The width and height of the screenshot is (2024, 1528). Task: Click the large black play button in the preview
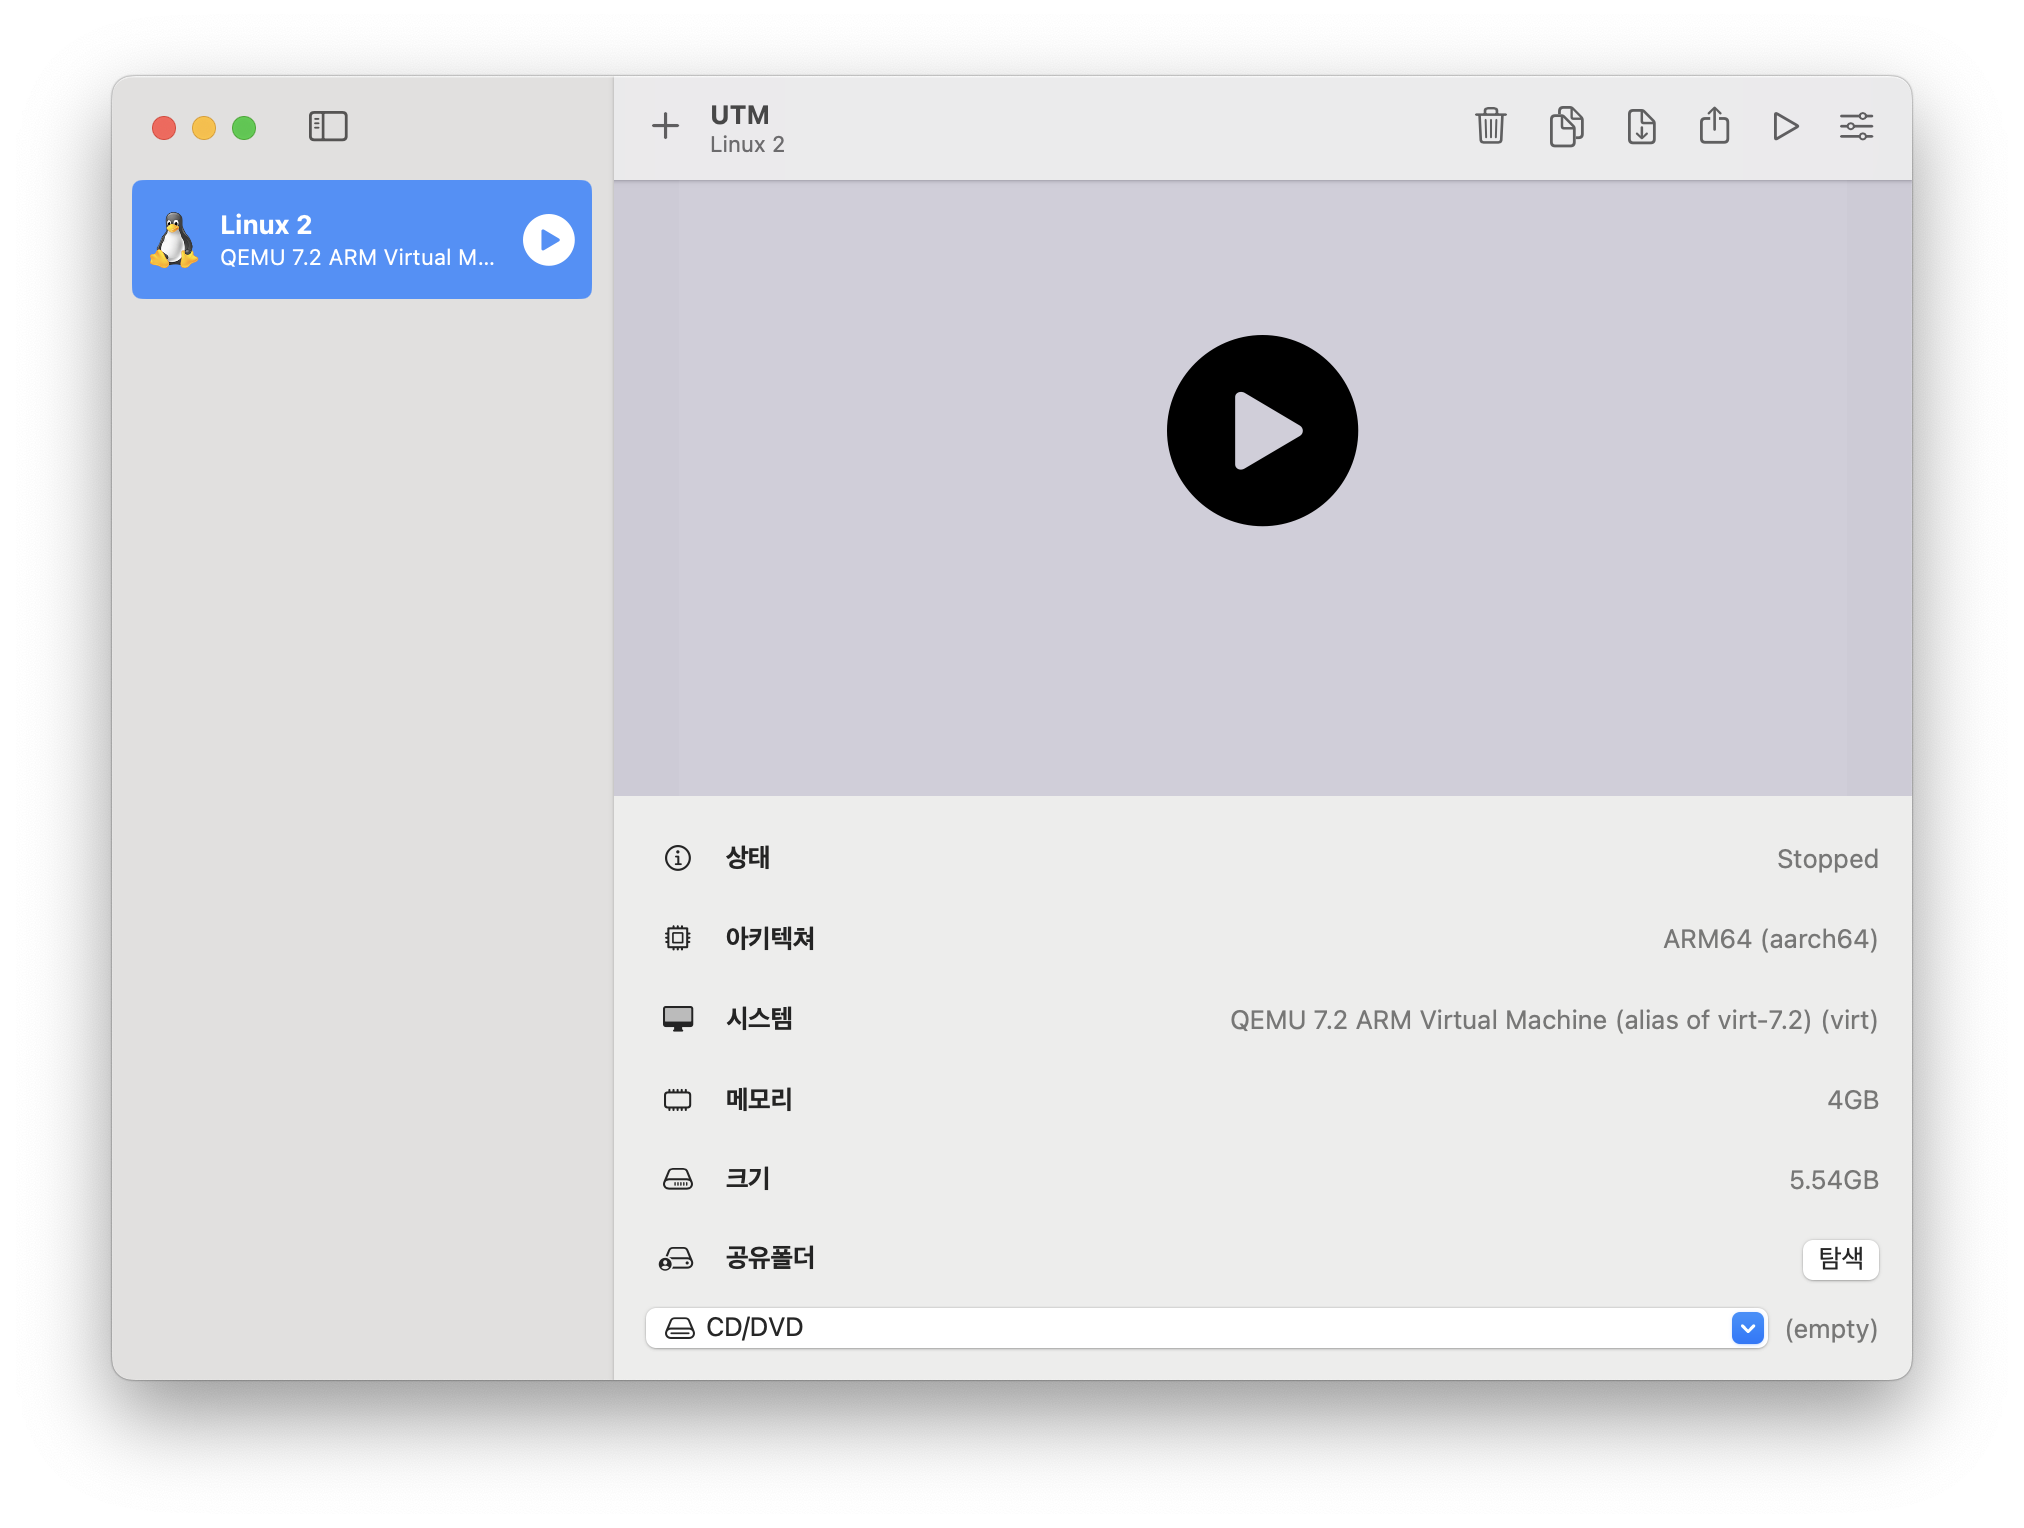pyautogui.click(x=1262, y=430)
